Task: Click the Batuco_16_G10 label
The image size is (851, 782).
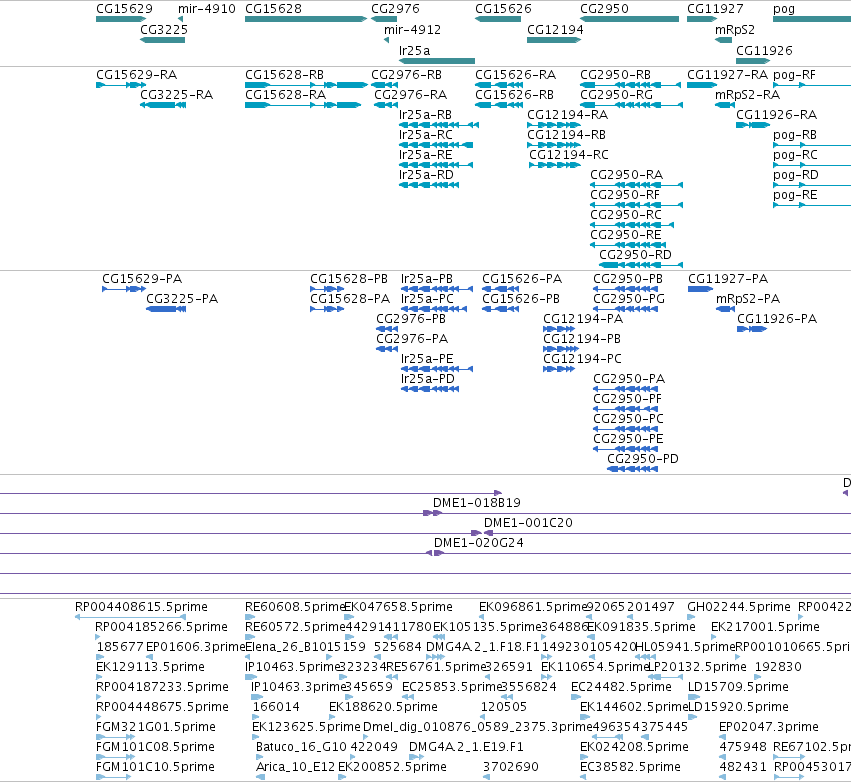Action: 301,747
